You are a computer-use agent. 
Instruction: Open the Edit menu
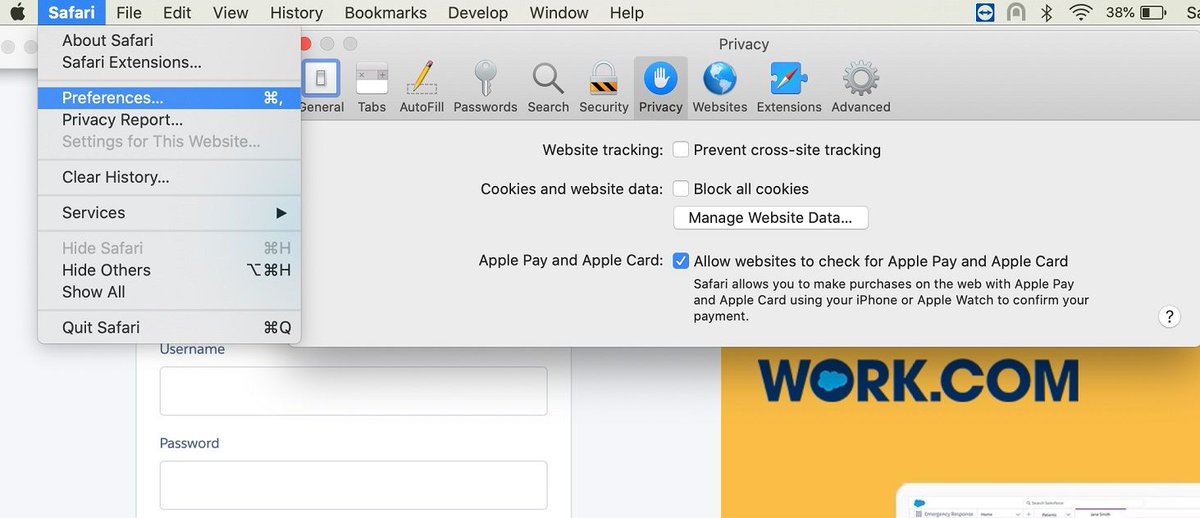(x=177, y=13)
